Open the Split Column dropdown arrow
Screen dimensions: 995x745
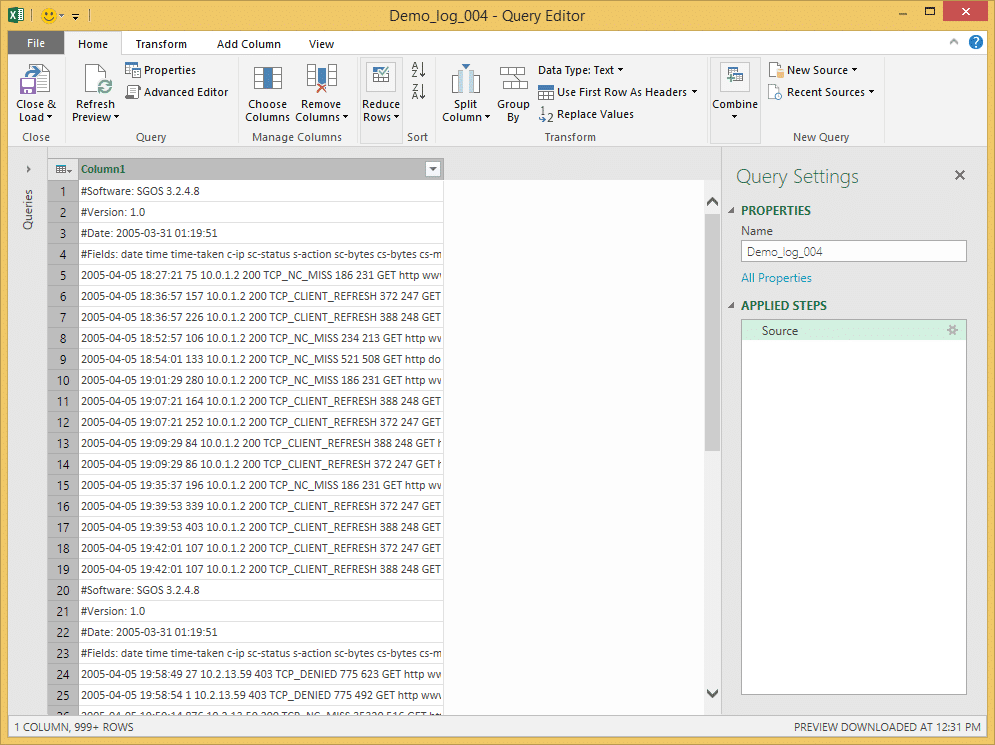pos(487,117)
